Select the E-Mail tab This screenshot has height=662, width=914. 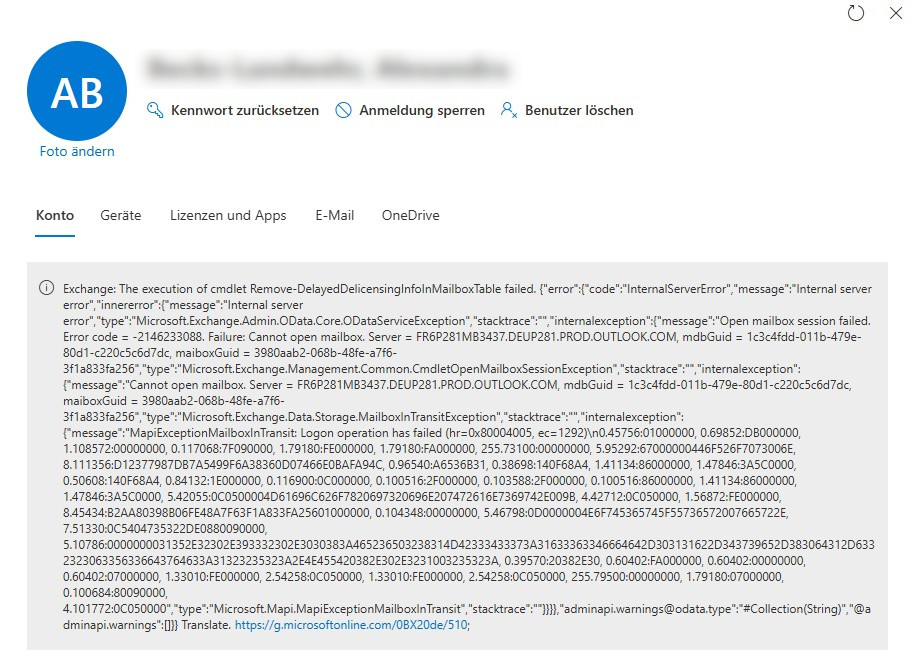tap(334, 215)
